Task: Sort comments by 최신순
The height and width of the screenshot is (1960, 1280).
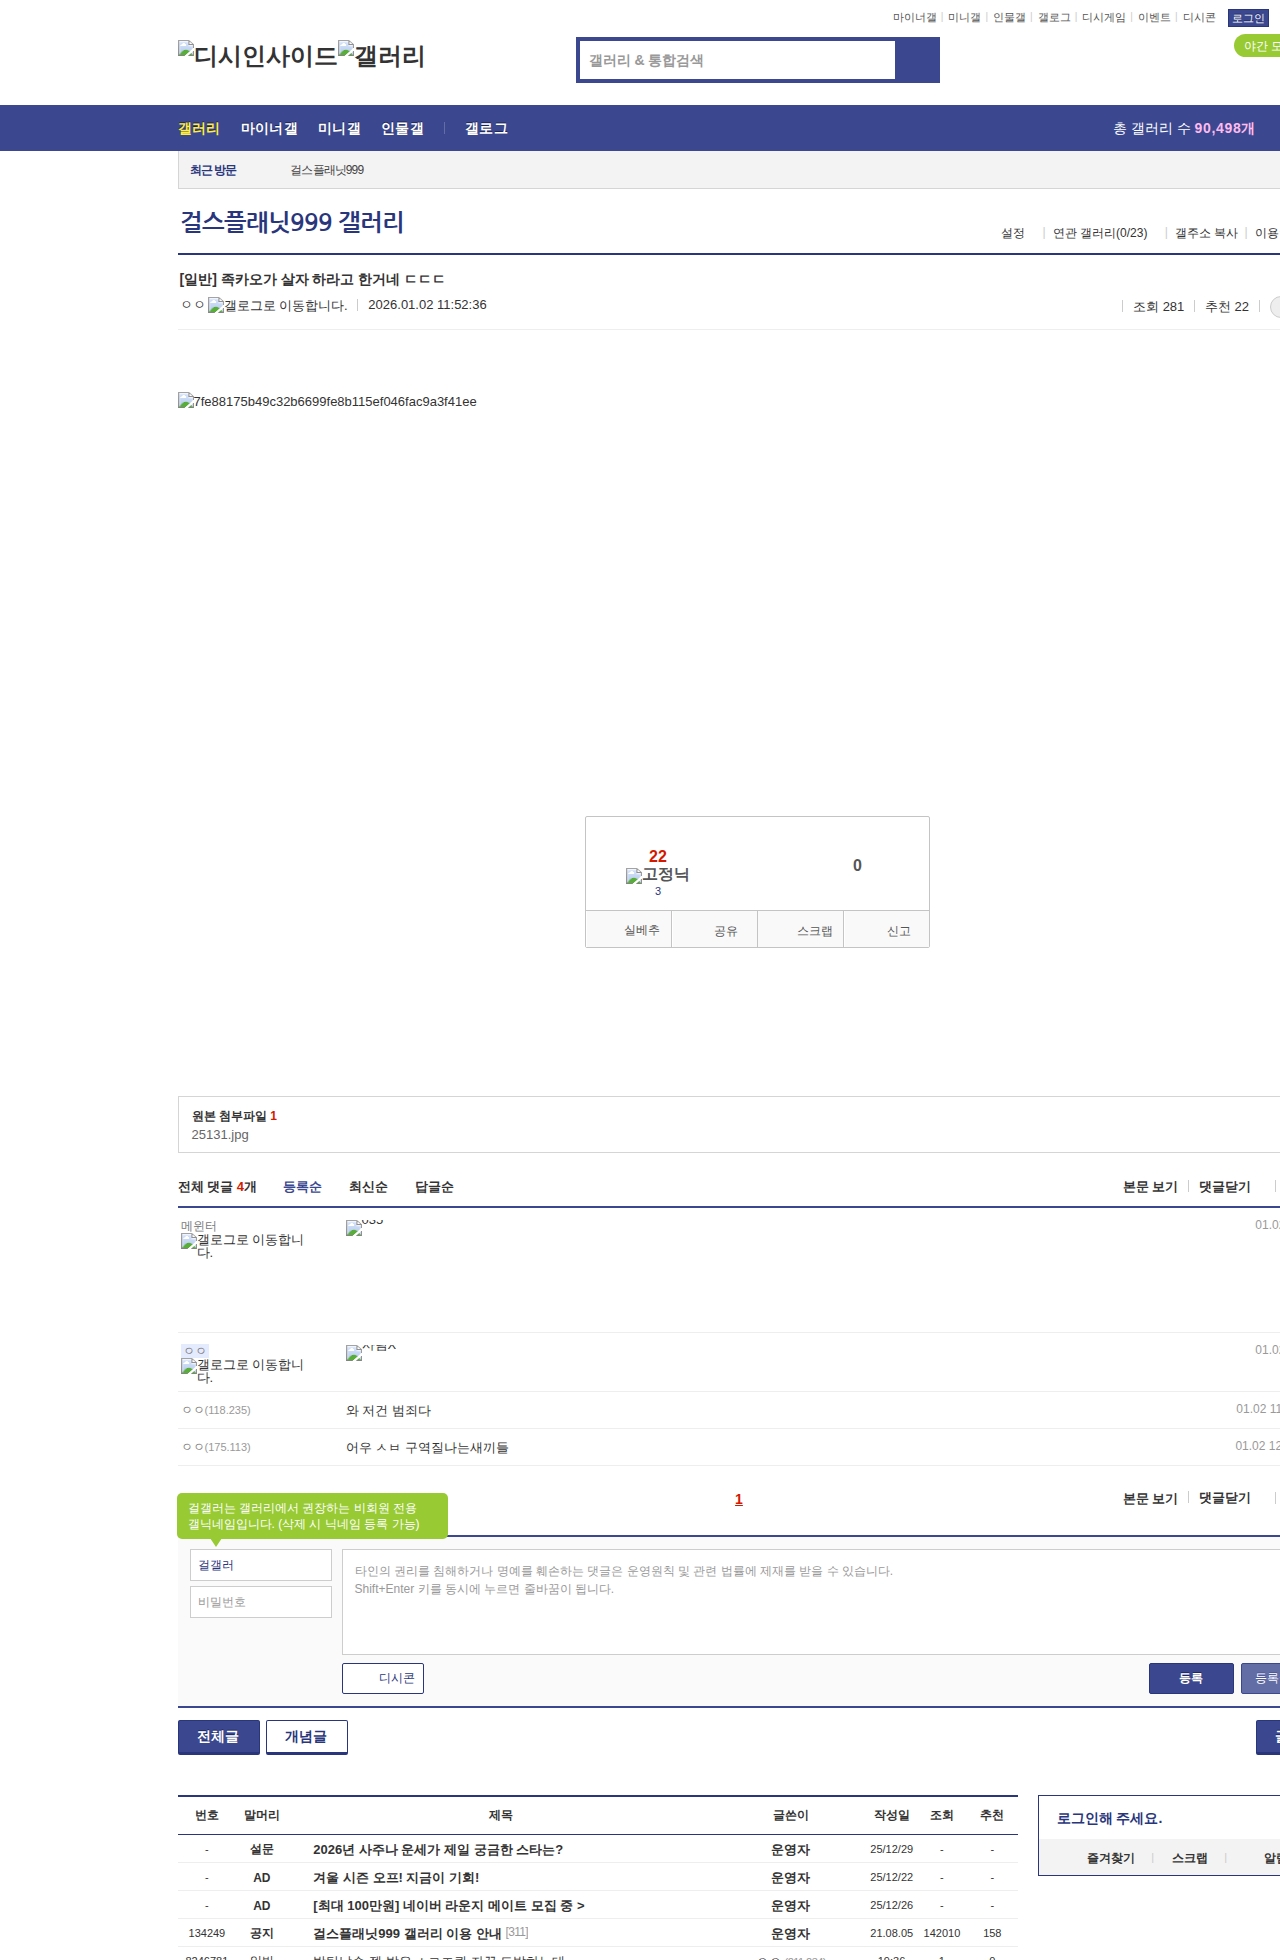Action: (368, 1187)
